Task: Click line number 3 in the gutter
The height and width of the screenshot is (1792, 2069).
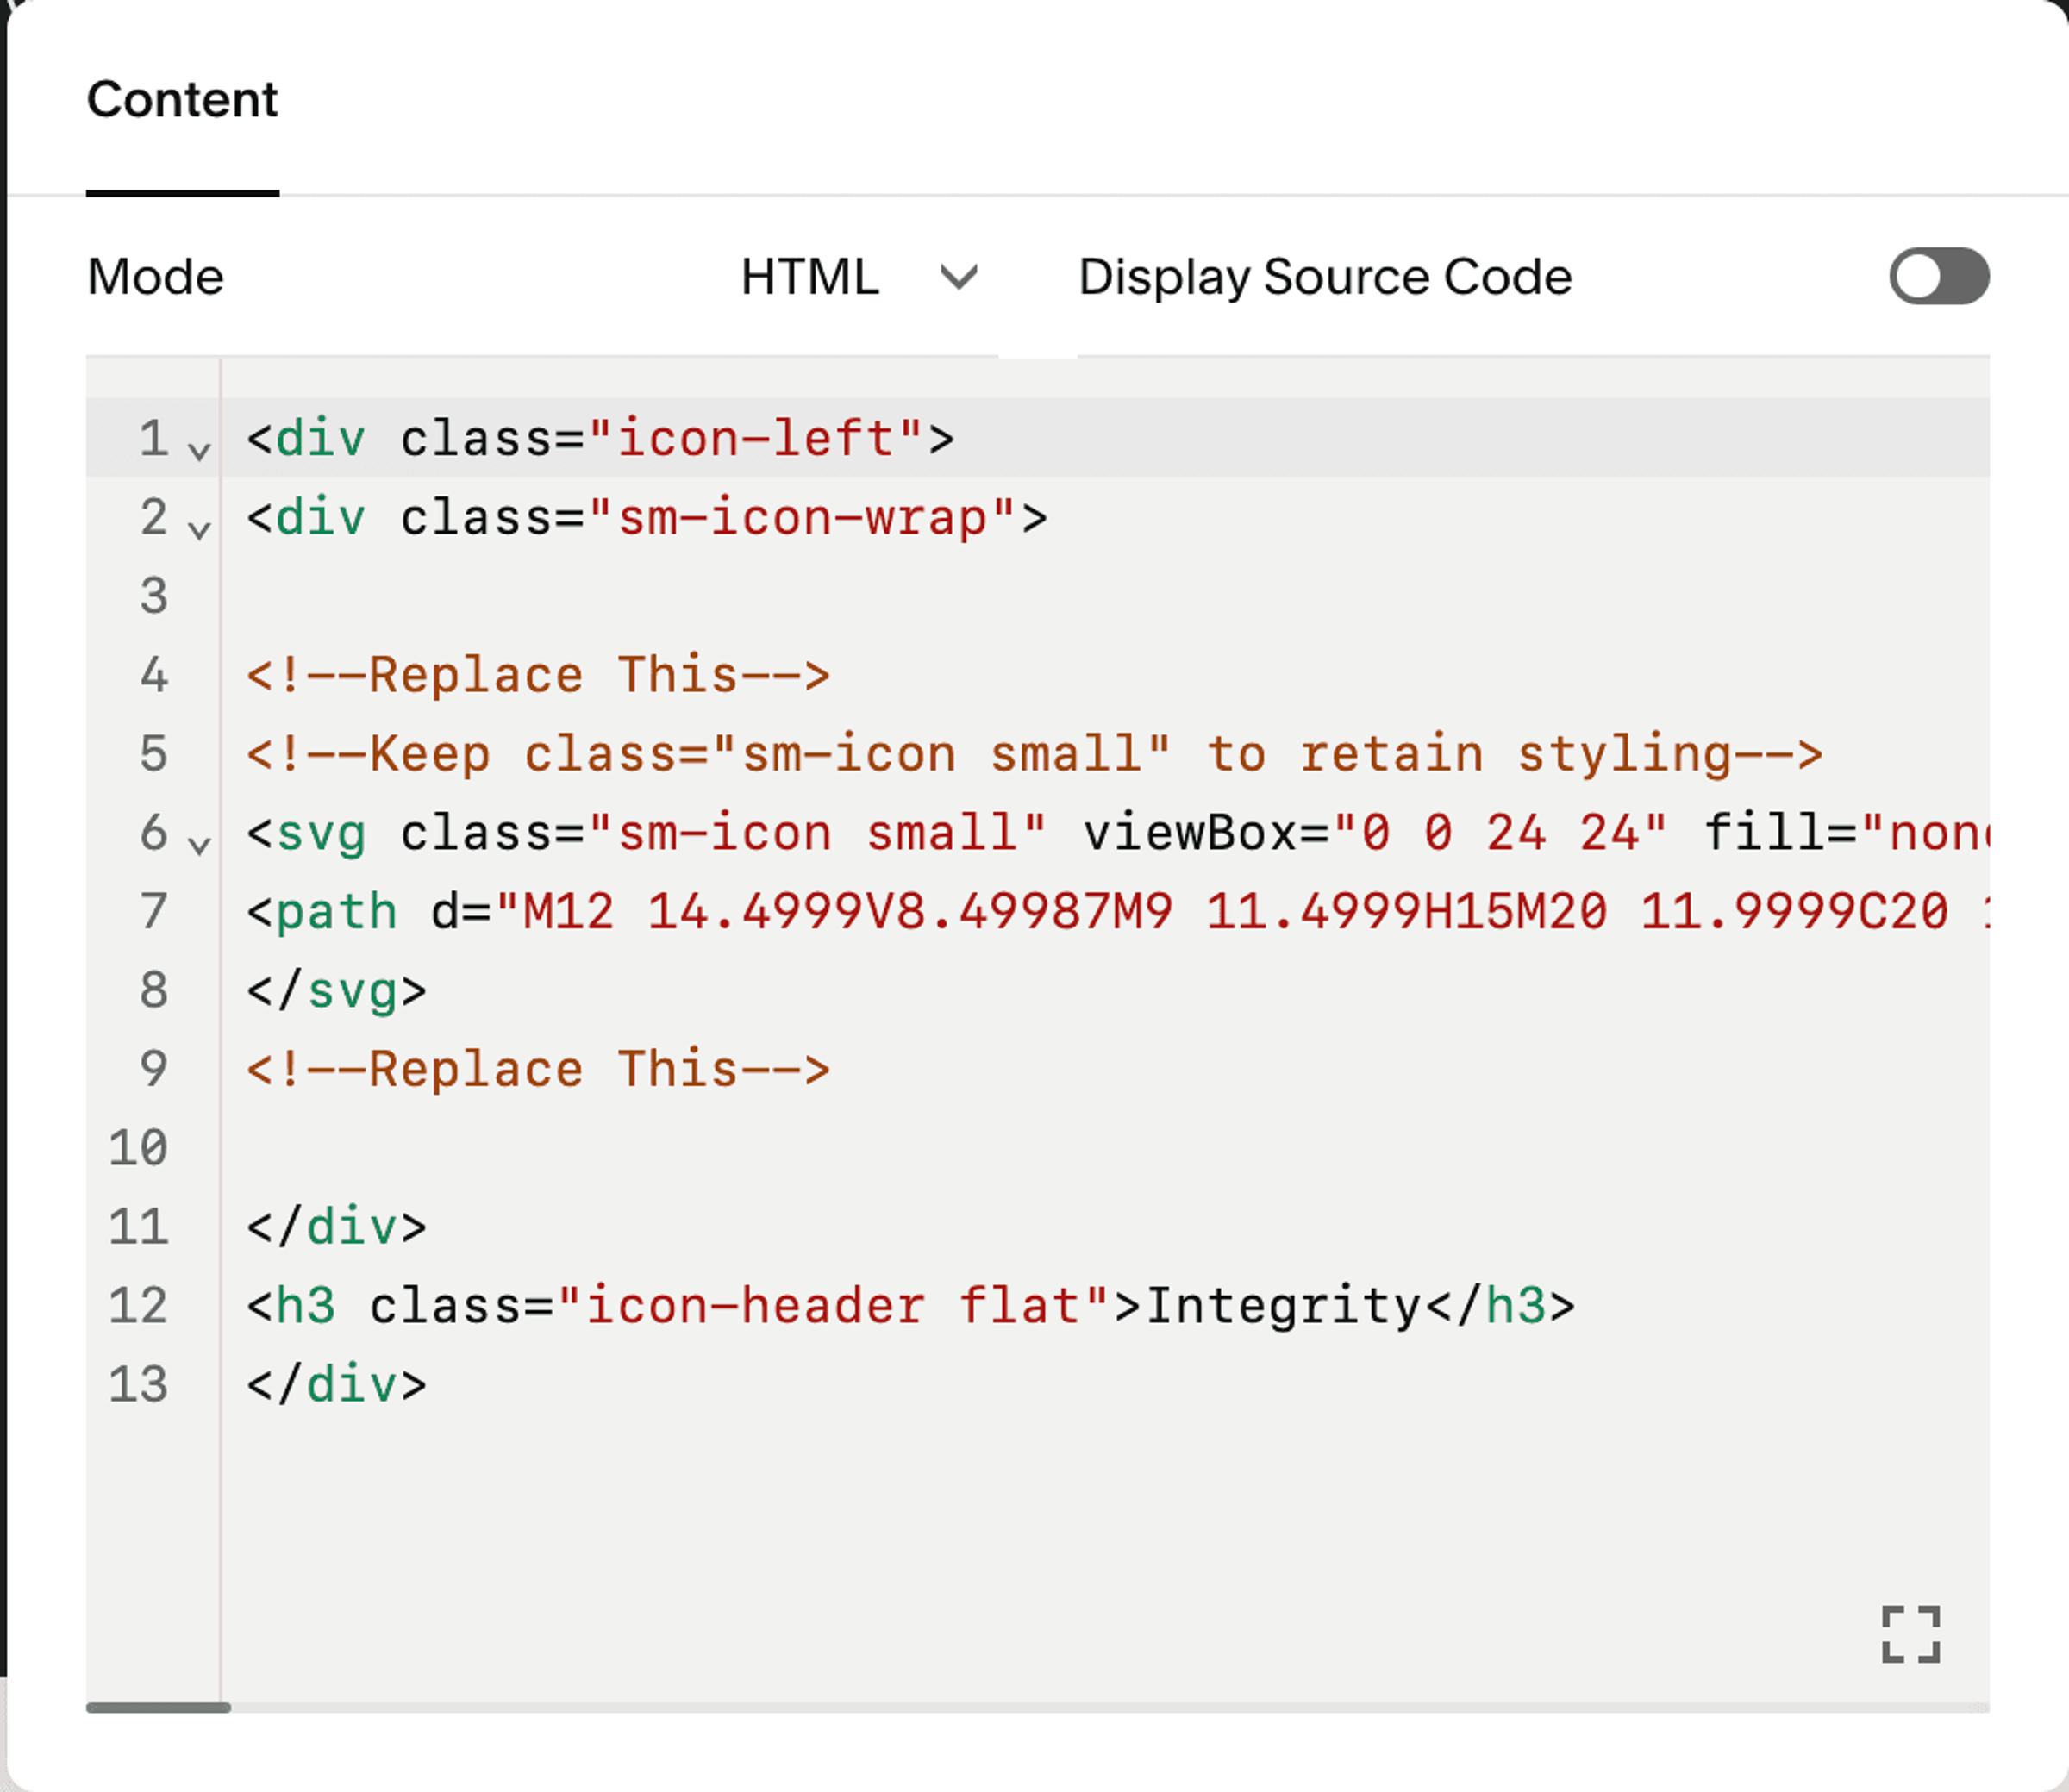Action: [x=154, y=596]
